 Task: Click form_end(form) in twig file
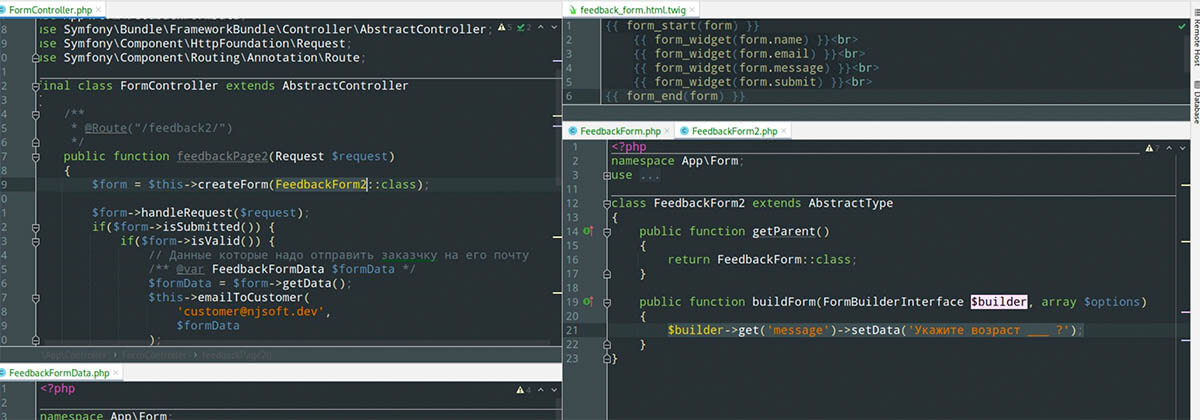676,96
